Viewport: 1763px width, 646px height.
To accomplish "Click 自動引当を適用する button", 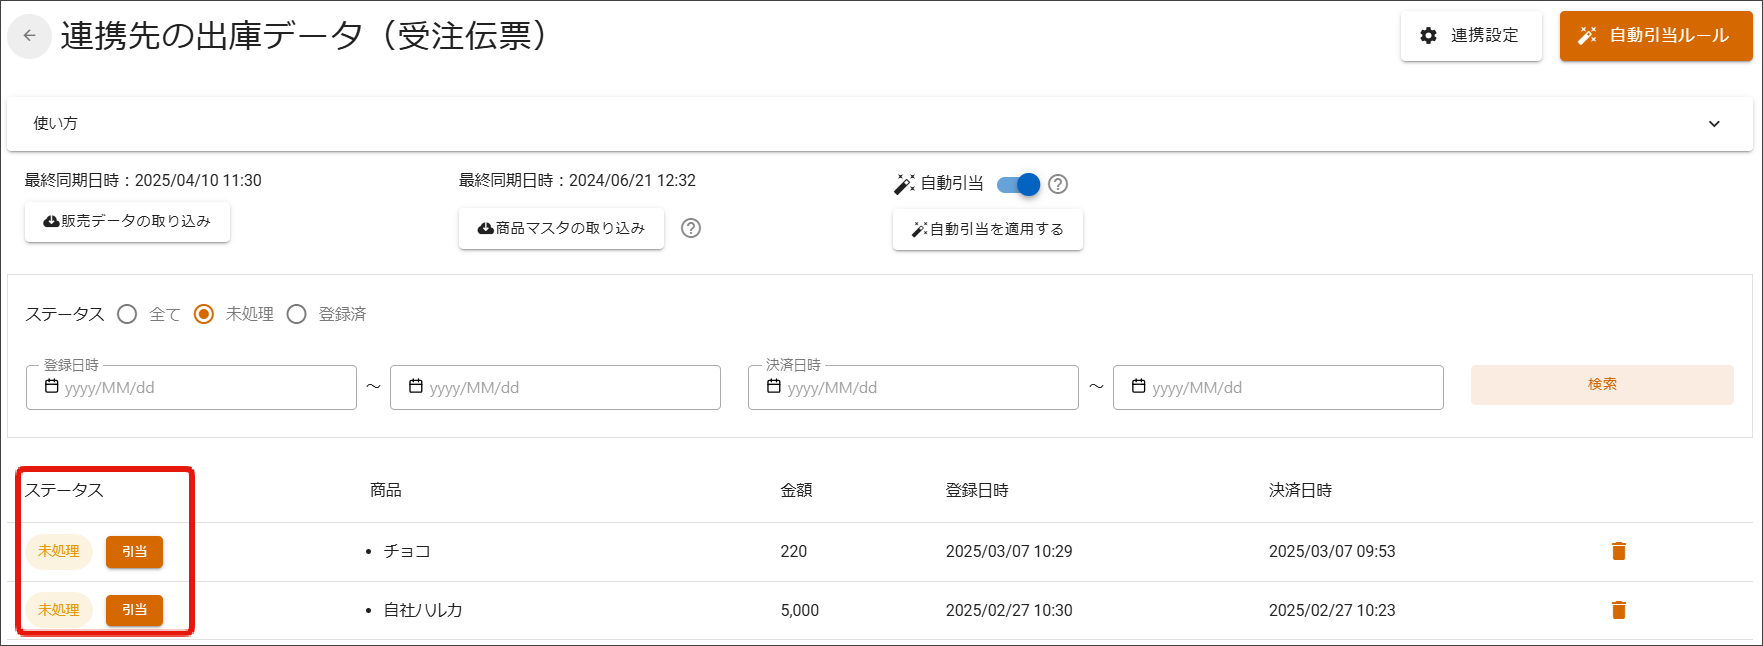I will click(x=987, y=229).
